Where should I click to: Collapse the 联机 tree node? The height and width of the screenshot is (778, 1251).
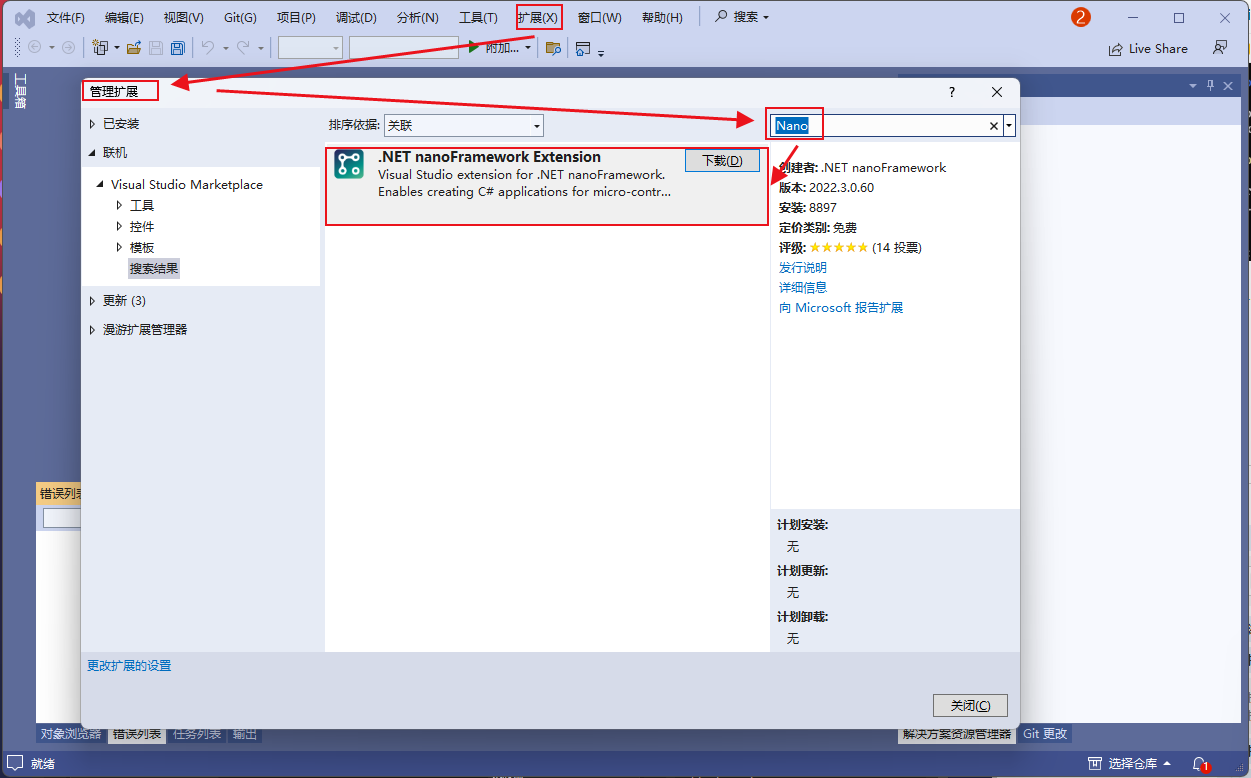pos(92,153)
